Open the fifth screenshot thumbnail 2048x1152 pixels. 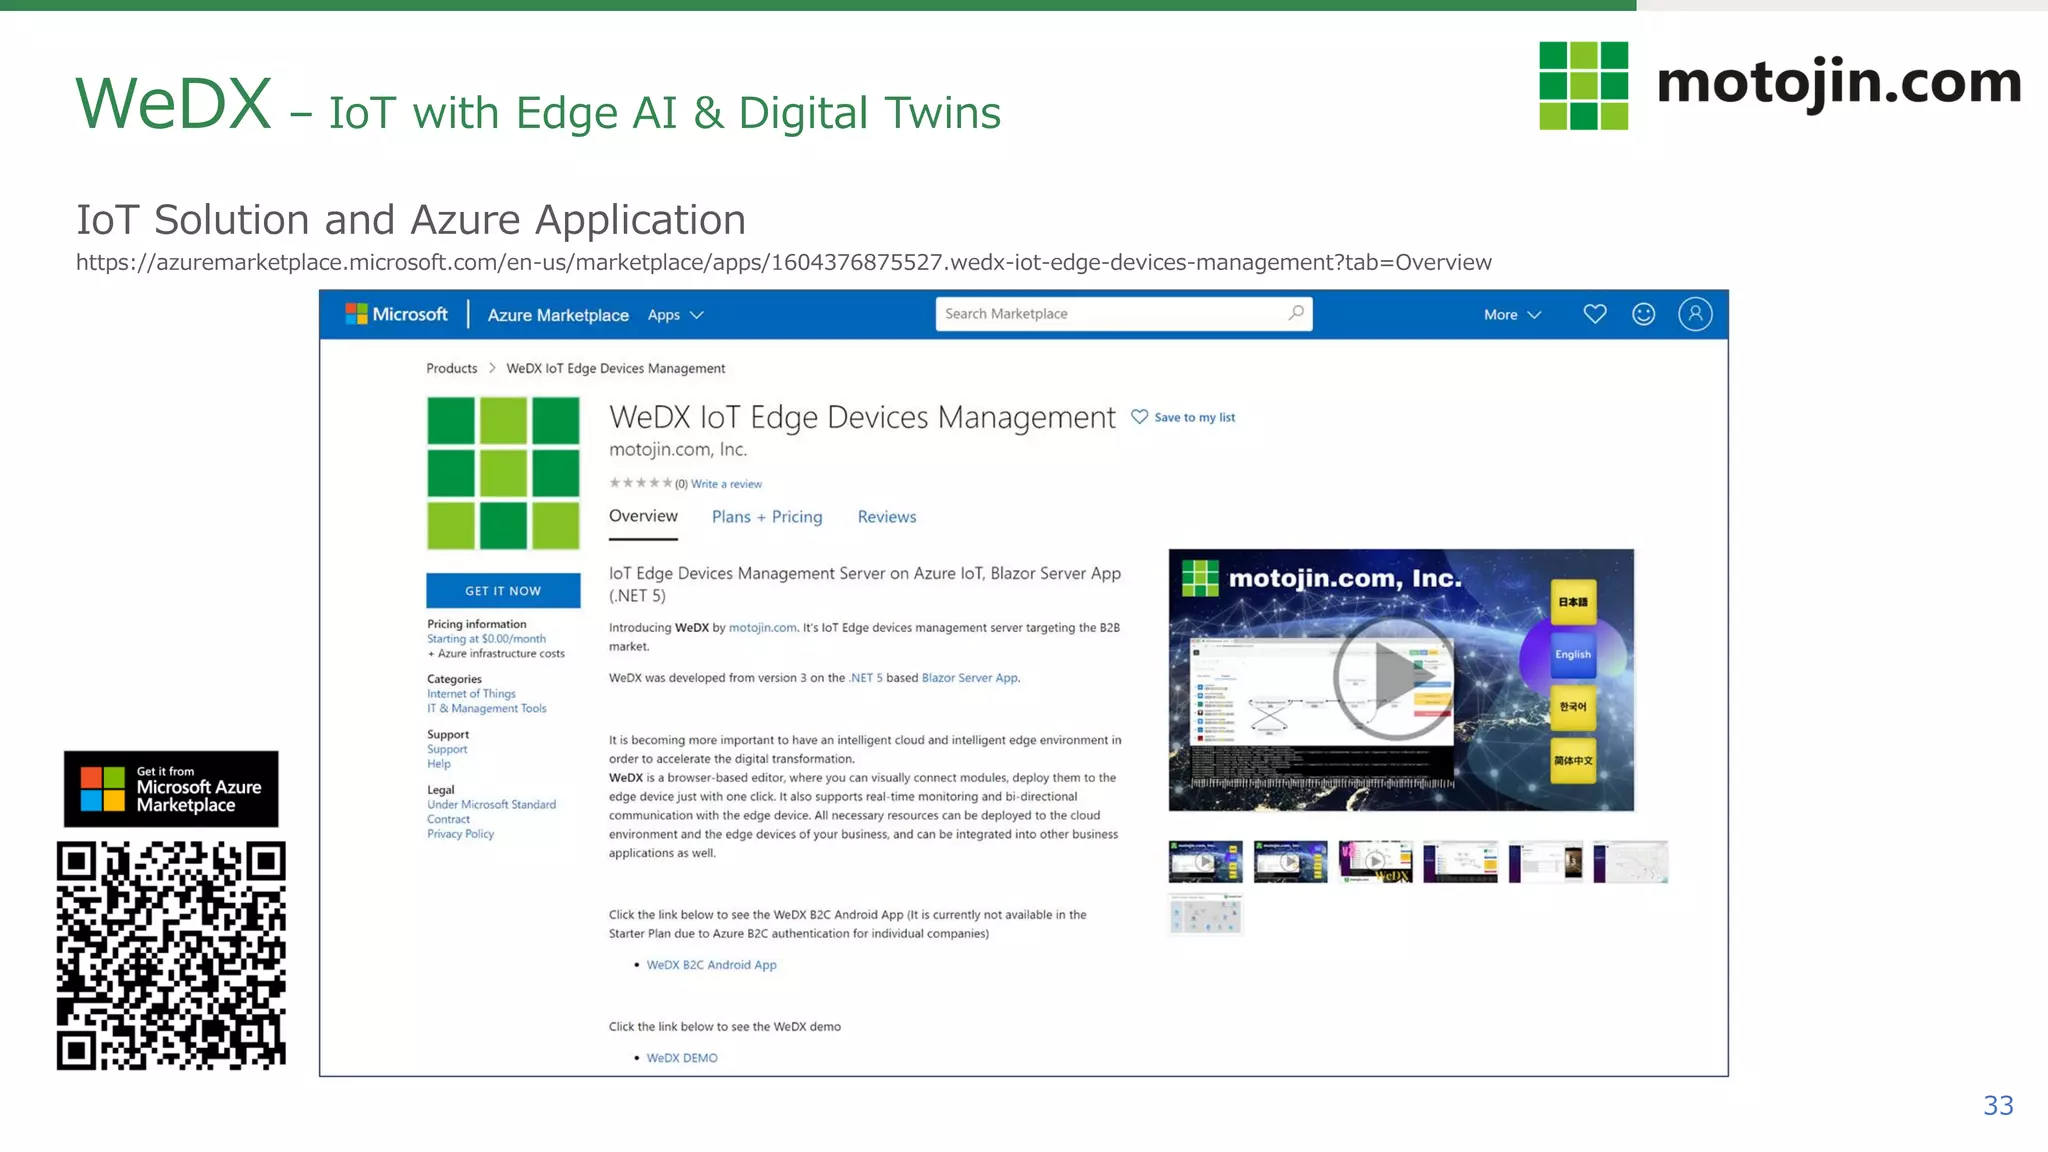tap(1546, 862)
